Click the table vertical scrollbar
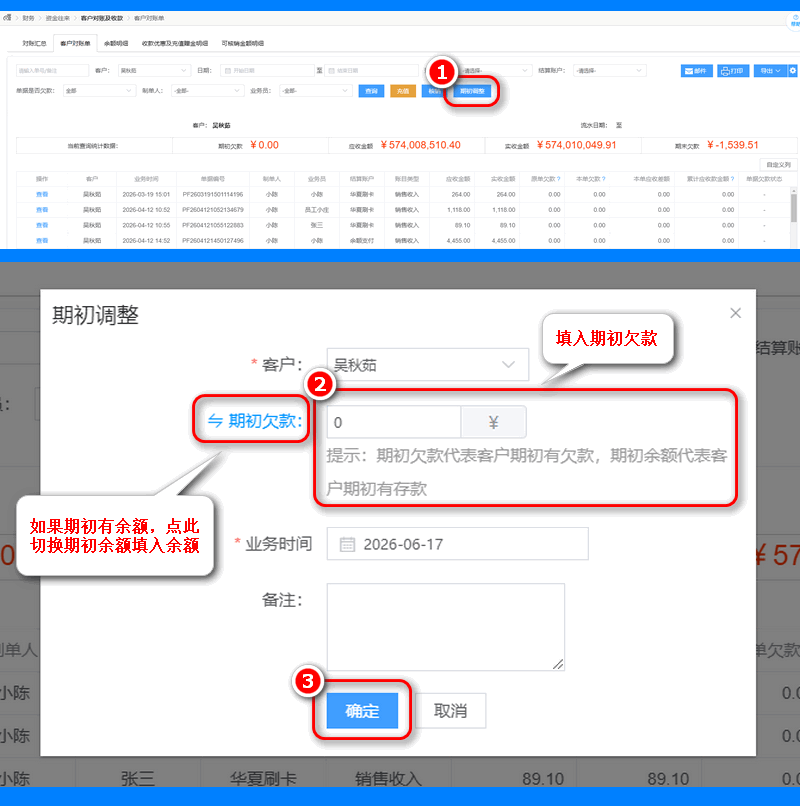Viewport: 800px width, 806px height. tap(794, 206)
